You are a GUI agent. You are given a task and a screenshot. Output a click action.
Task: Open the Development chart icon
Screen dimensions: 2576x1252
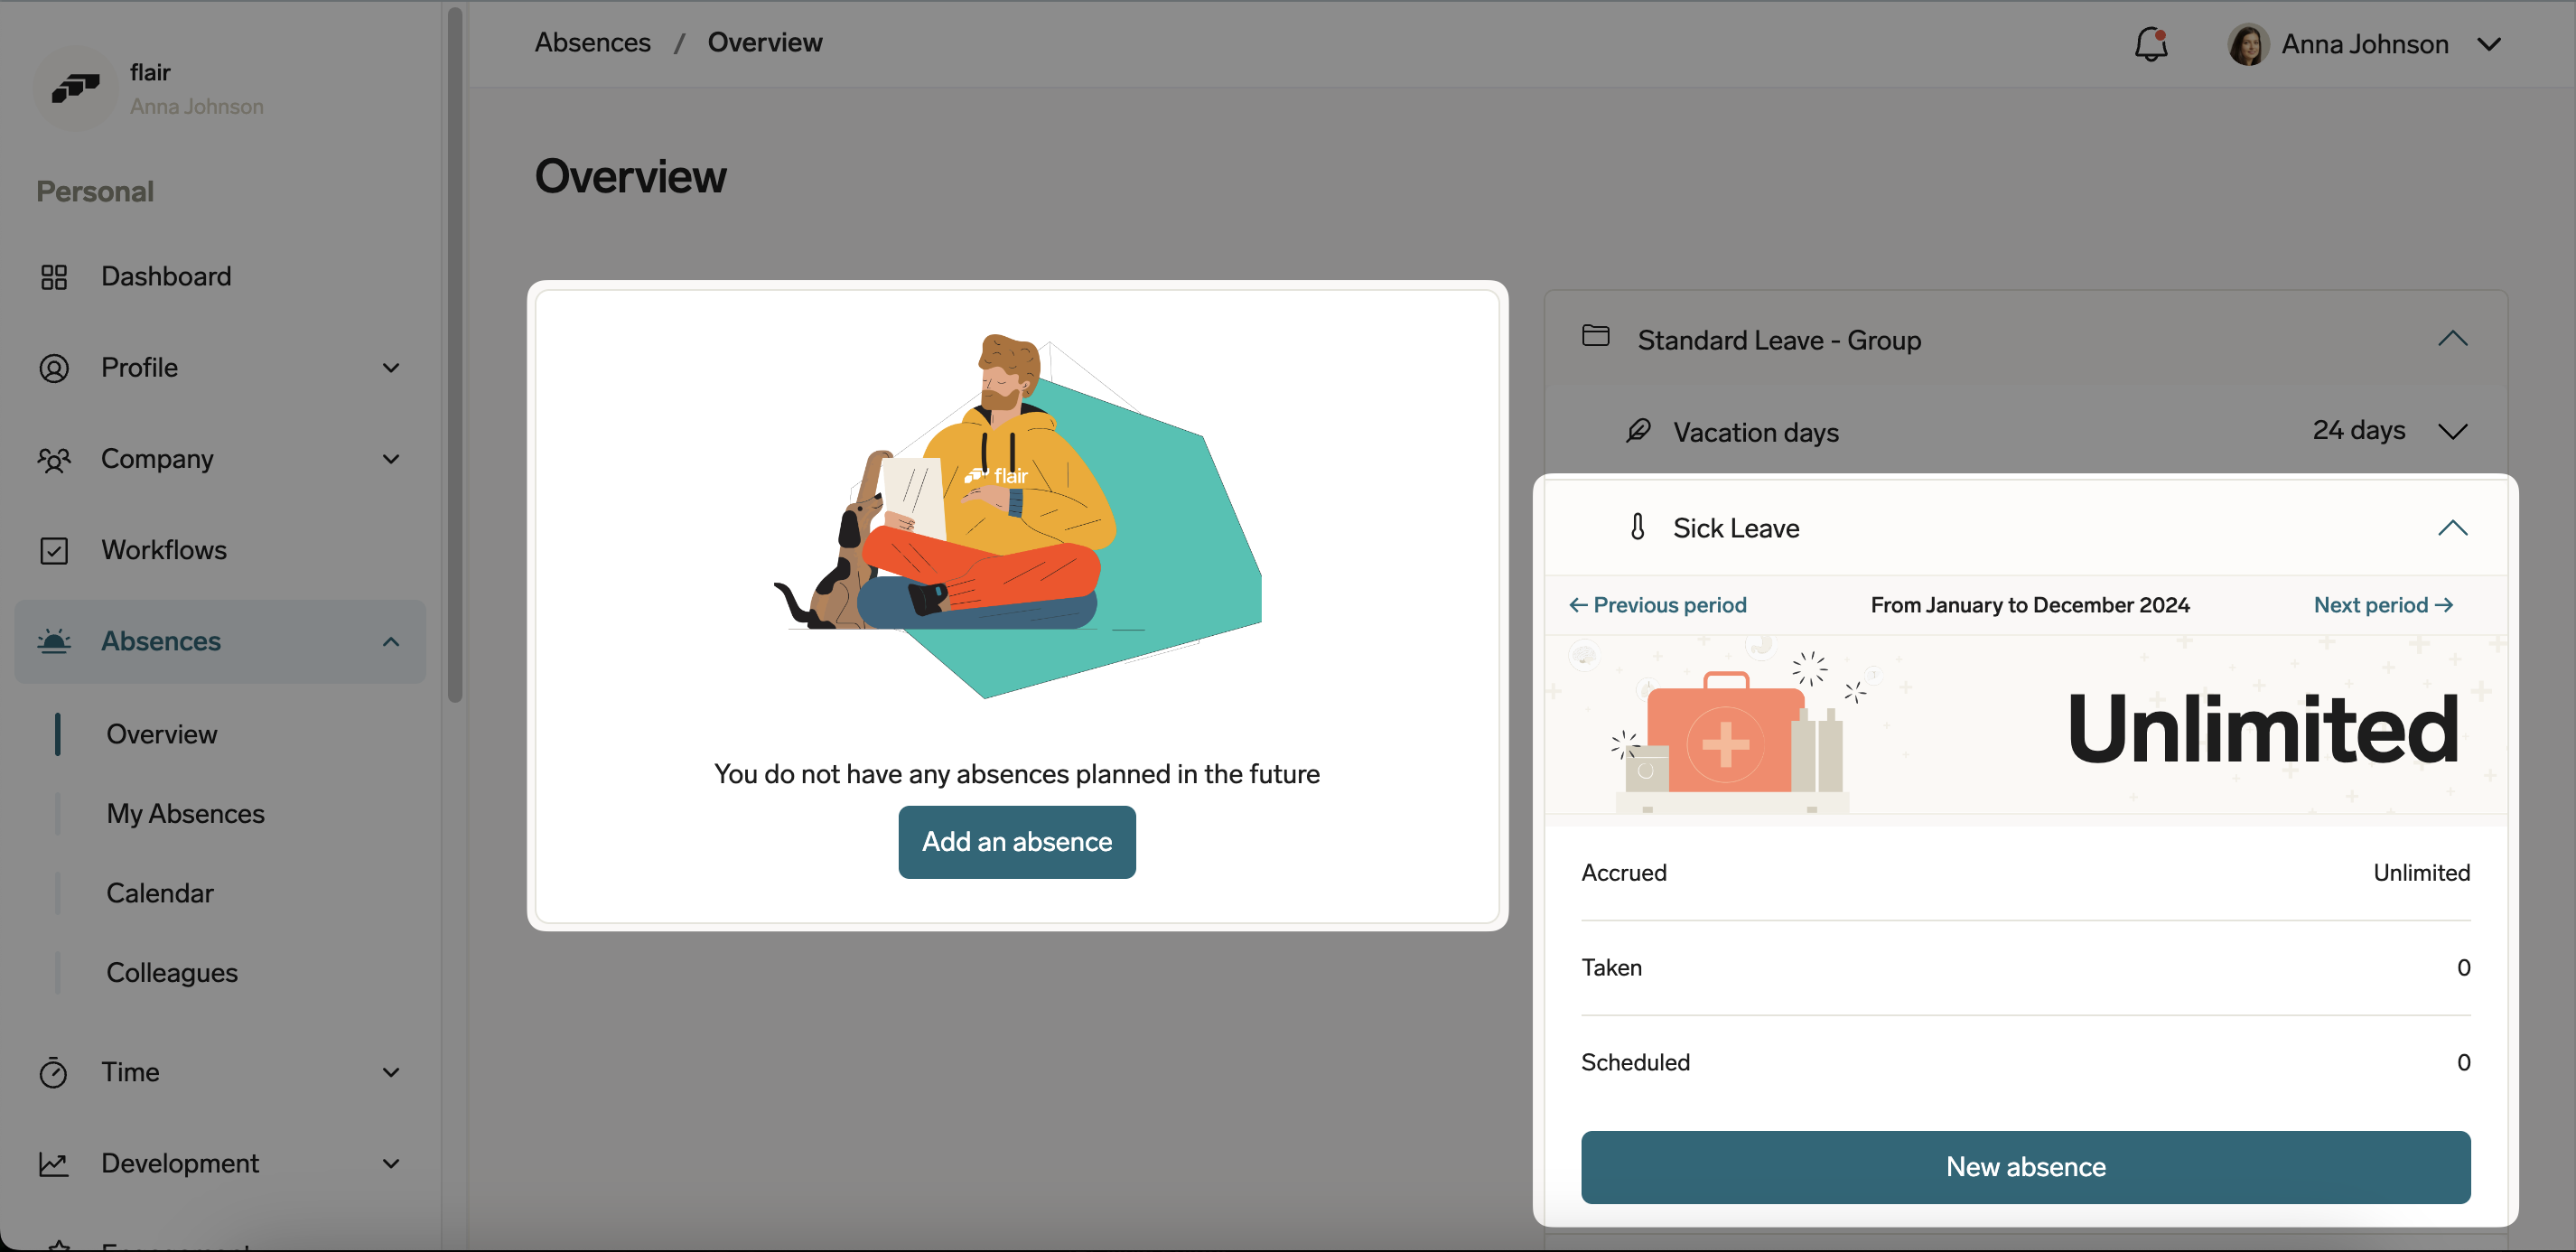point(54,1163)
